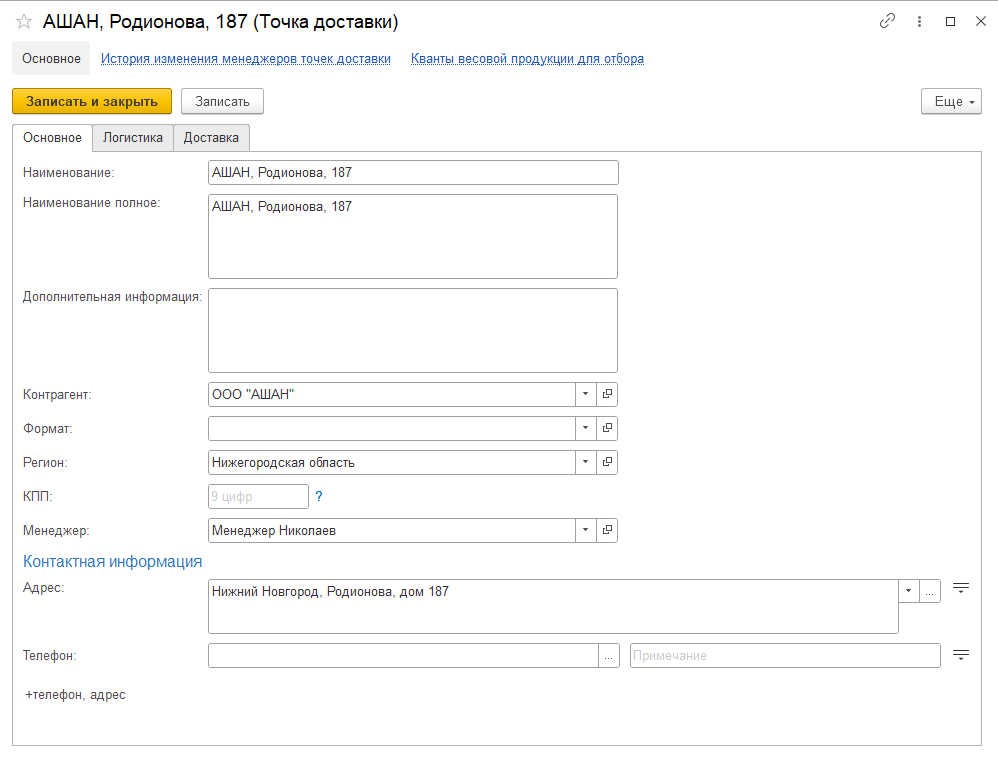Open the Формат record with open icon
Screen dimensions: 998x757
pos(607,429)
